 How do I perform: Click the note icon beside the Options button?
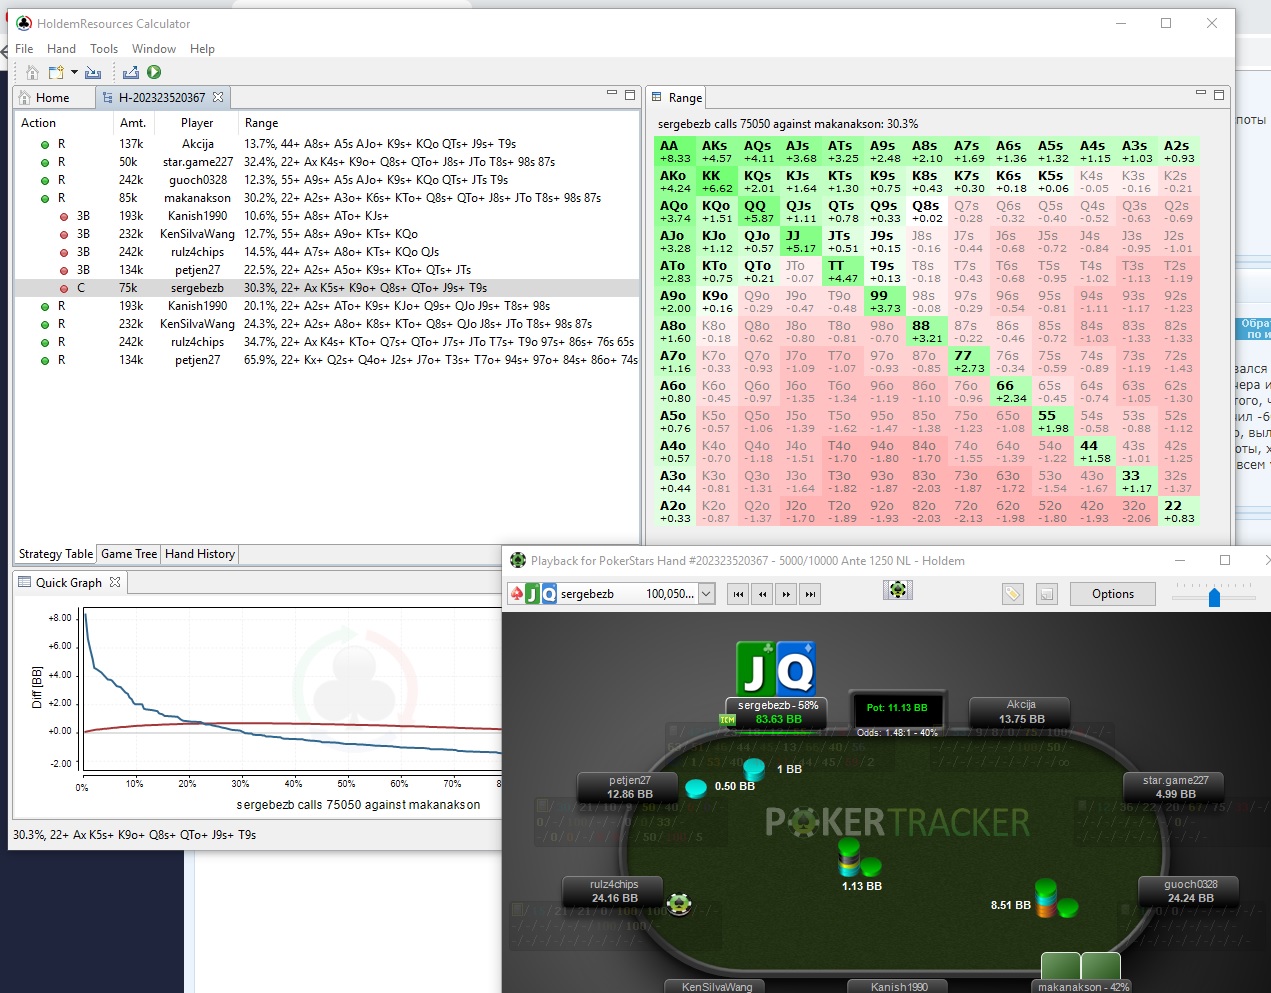(x=1046, y=594)
